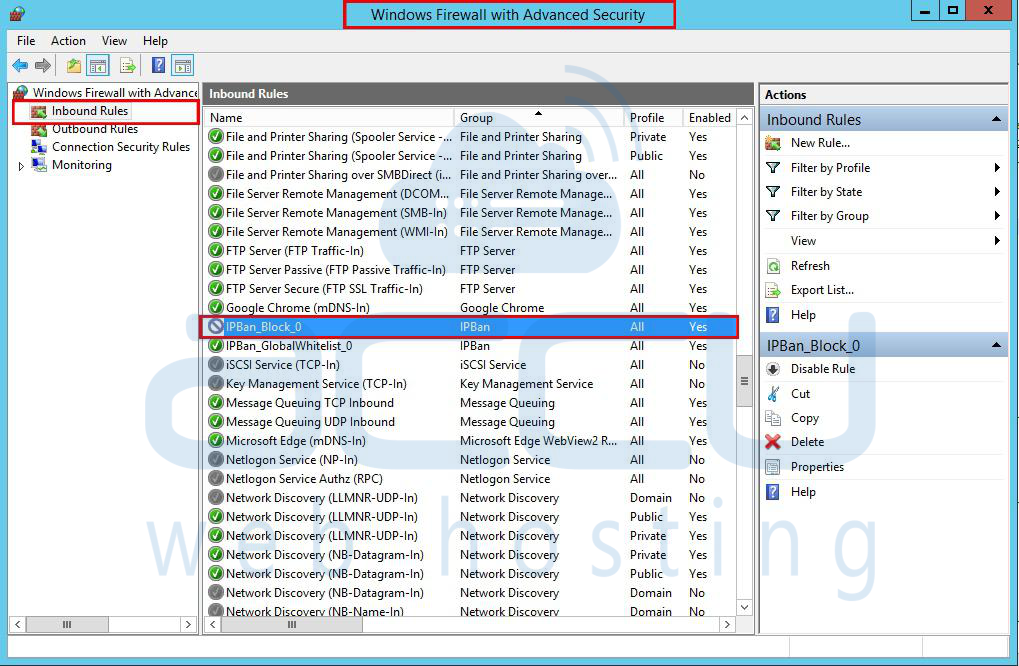Click the Disable Rule down-arrow icon

coord(773,369)
